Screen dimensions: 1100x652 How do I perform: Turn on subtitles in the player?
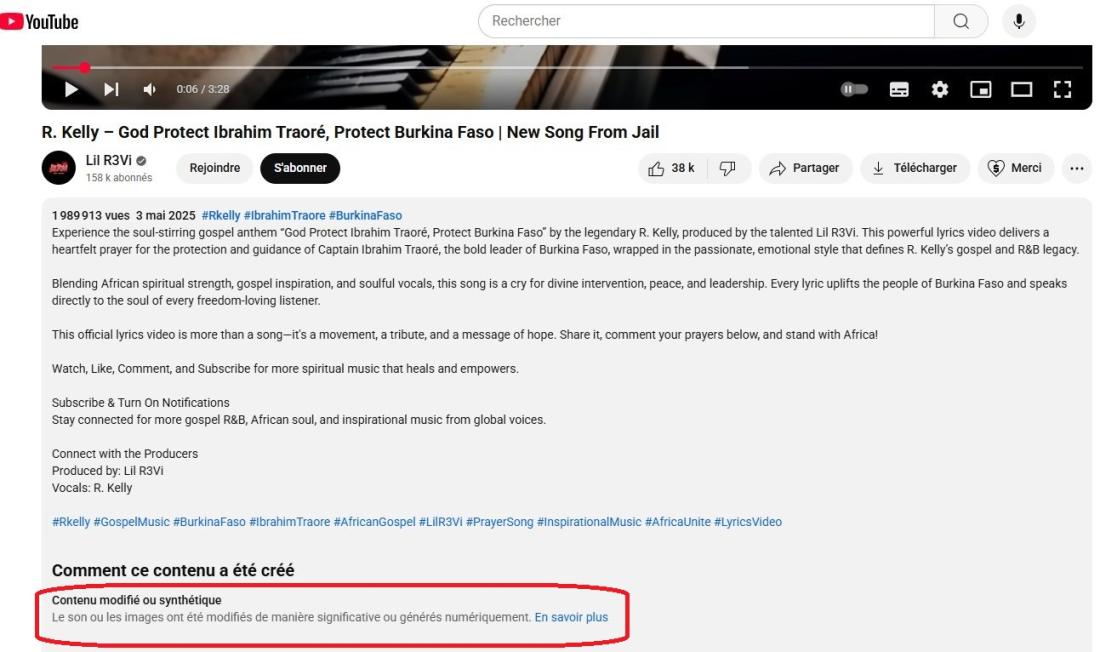pos(899,89)
